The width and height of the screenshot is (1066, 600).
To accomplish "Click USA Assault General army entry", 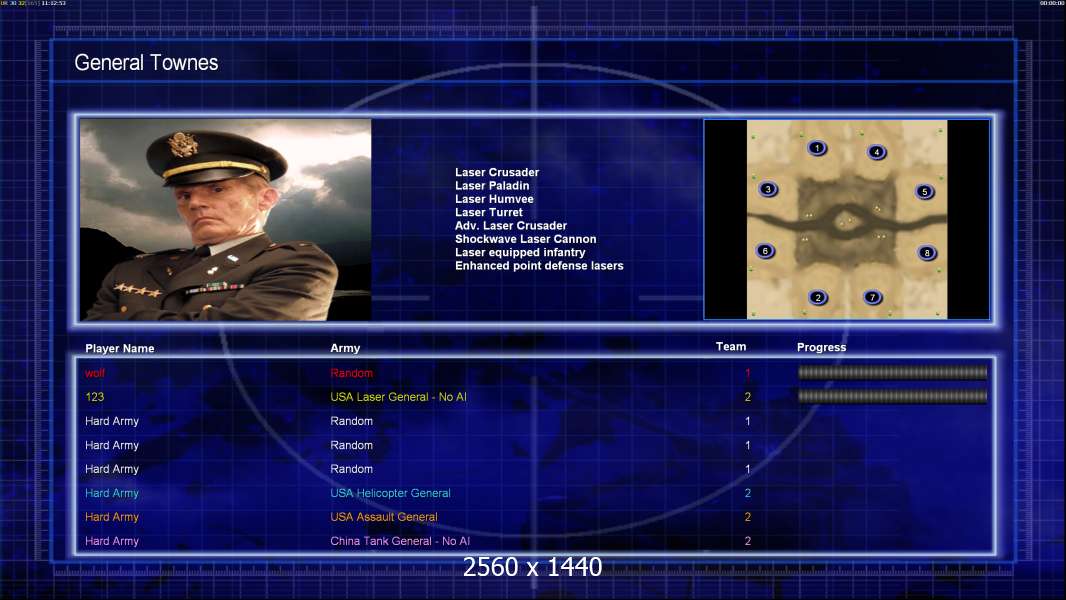I will (x=384, y=517).
